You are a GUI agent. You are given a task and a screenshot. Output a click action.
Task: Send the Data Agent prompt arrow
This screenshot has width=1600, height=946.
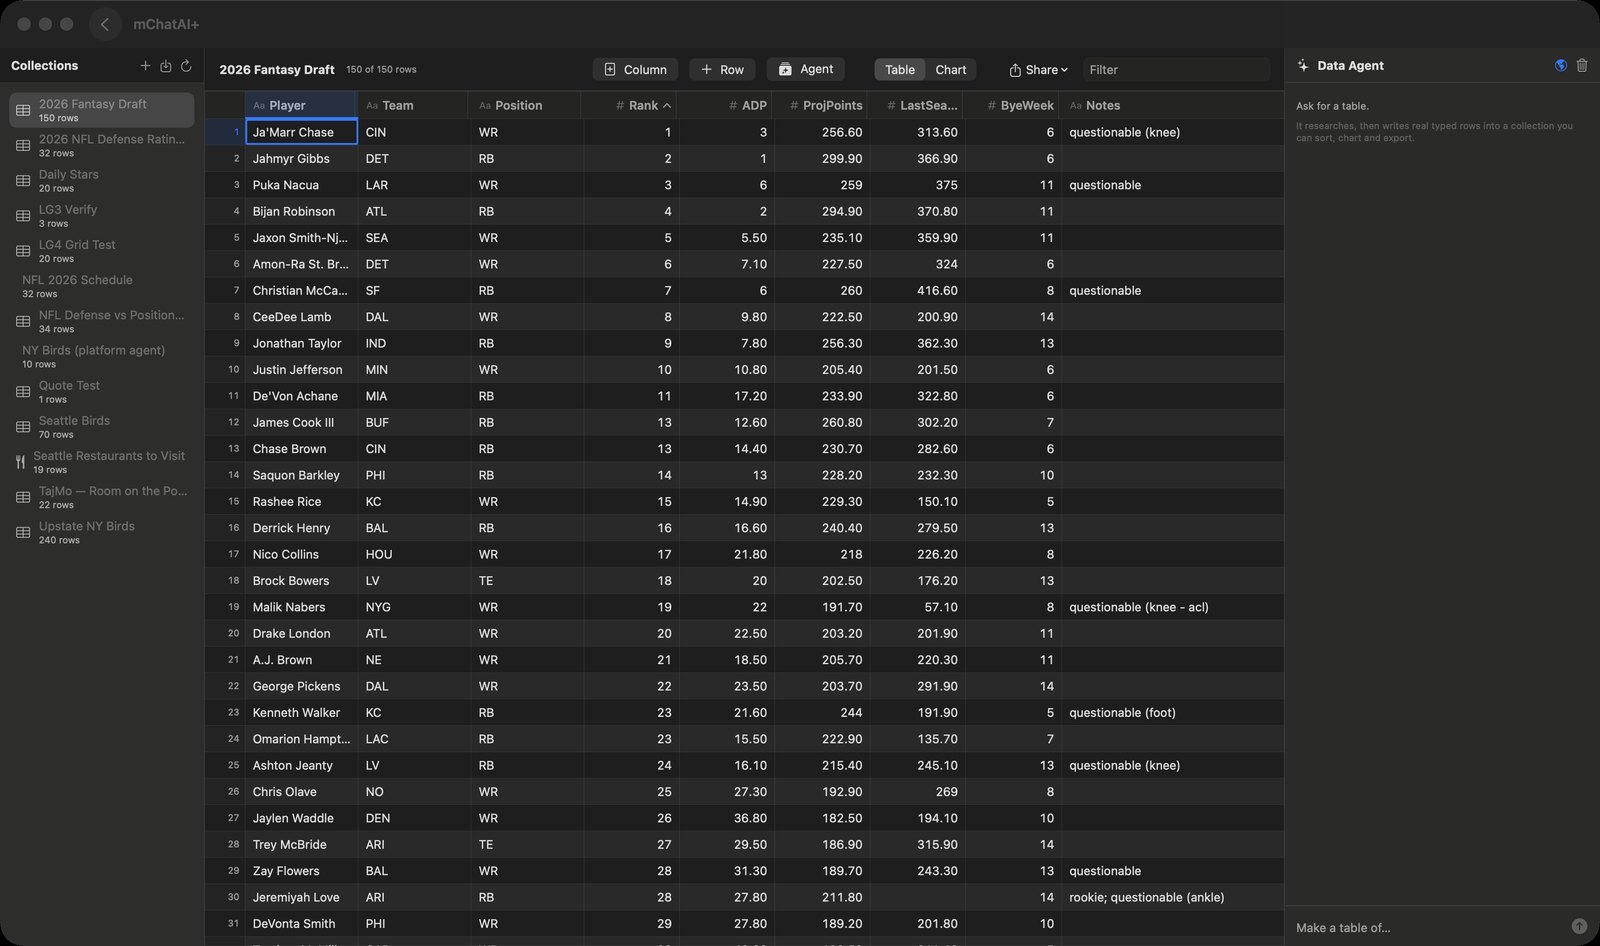(x=1579, y=927)
